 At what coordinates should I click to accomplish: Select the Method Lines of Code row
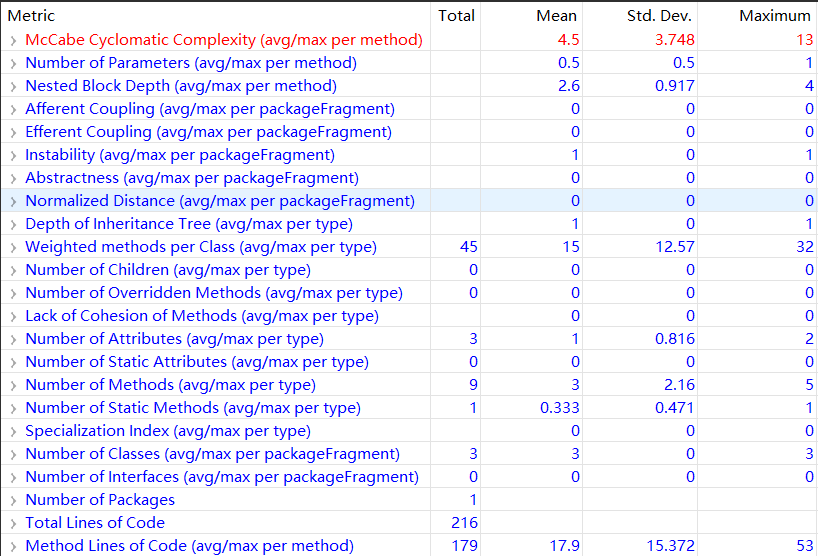[x=189, y=546]
